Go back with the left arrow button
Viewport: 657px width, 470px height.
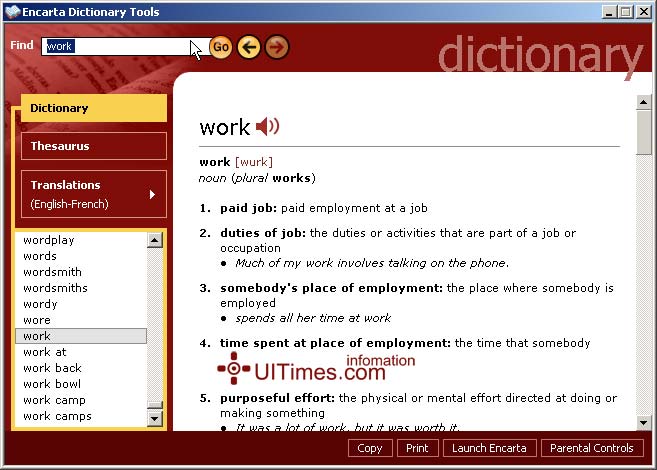(249, 47)
